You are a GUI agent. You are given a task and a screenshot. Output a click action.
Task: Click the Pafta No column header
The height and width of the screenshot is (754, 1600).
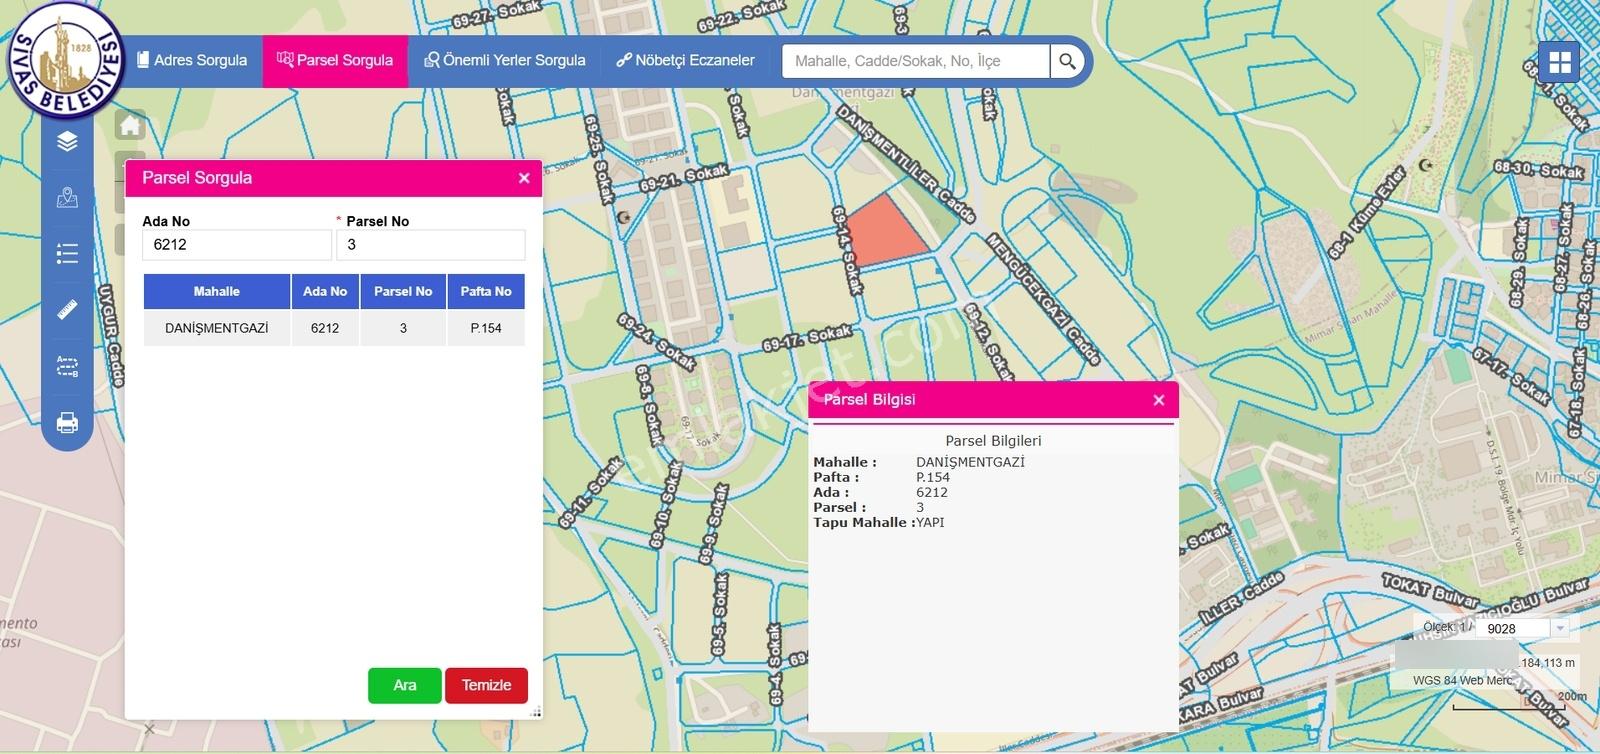pos(486,291)
